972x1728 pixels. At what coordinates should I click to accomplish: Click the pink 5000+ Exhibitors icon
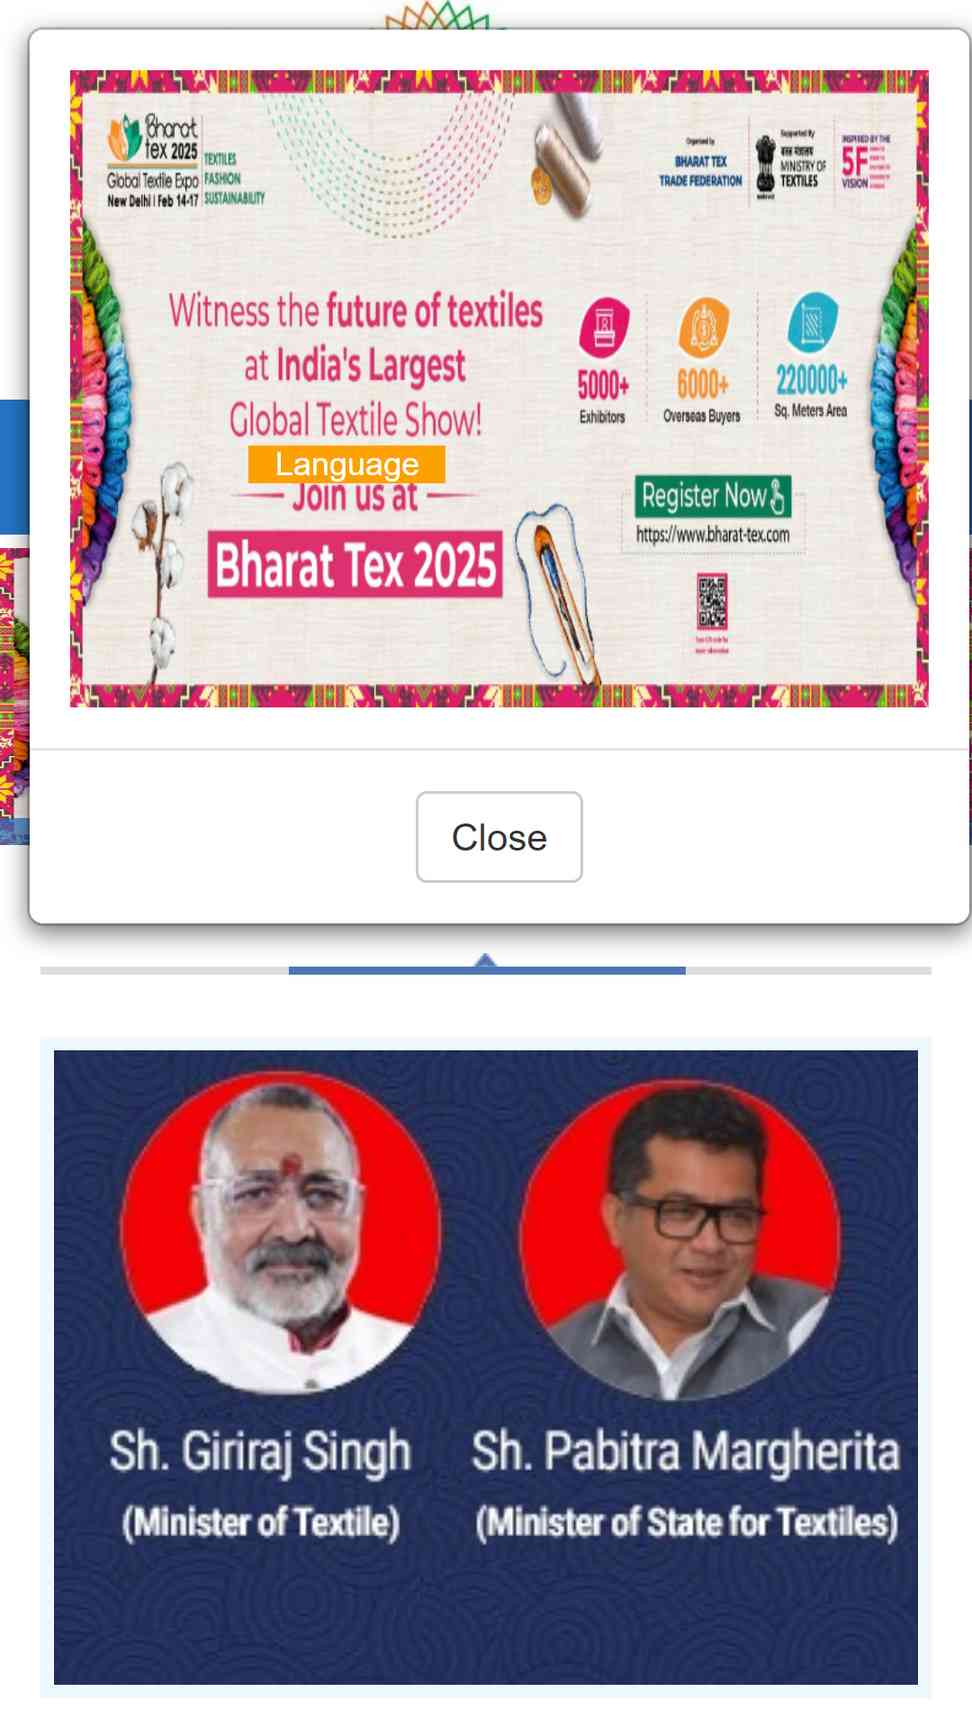pyautogui.click(x=604, y=326)
